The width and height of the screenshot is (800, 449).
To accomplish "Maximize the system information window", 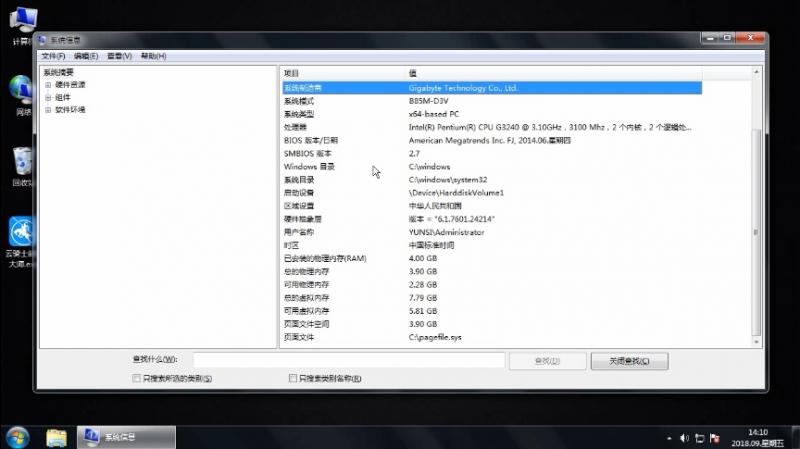I will 727,38.
